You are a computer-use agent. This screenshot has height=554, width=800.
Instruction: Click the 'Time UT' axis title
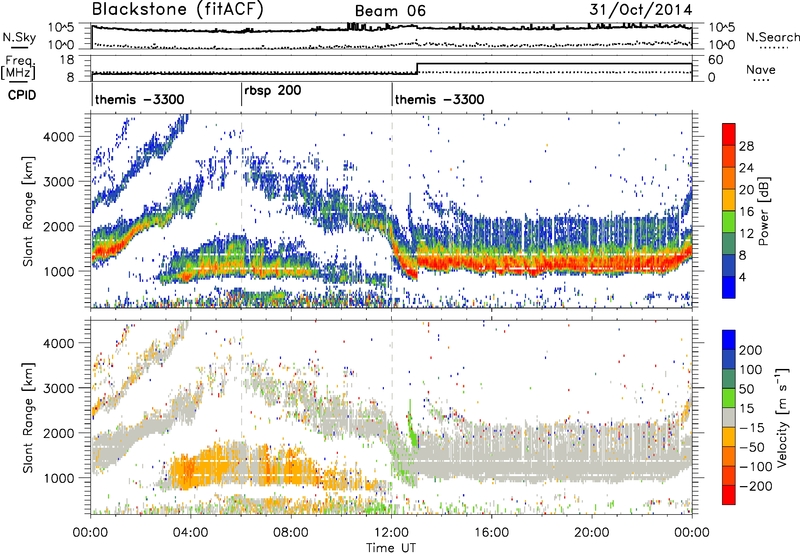point(391,547)
